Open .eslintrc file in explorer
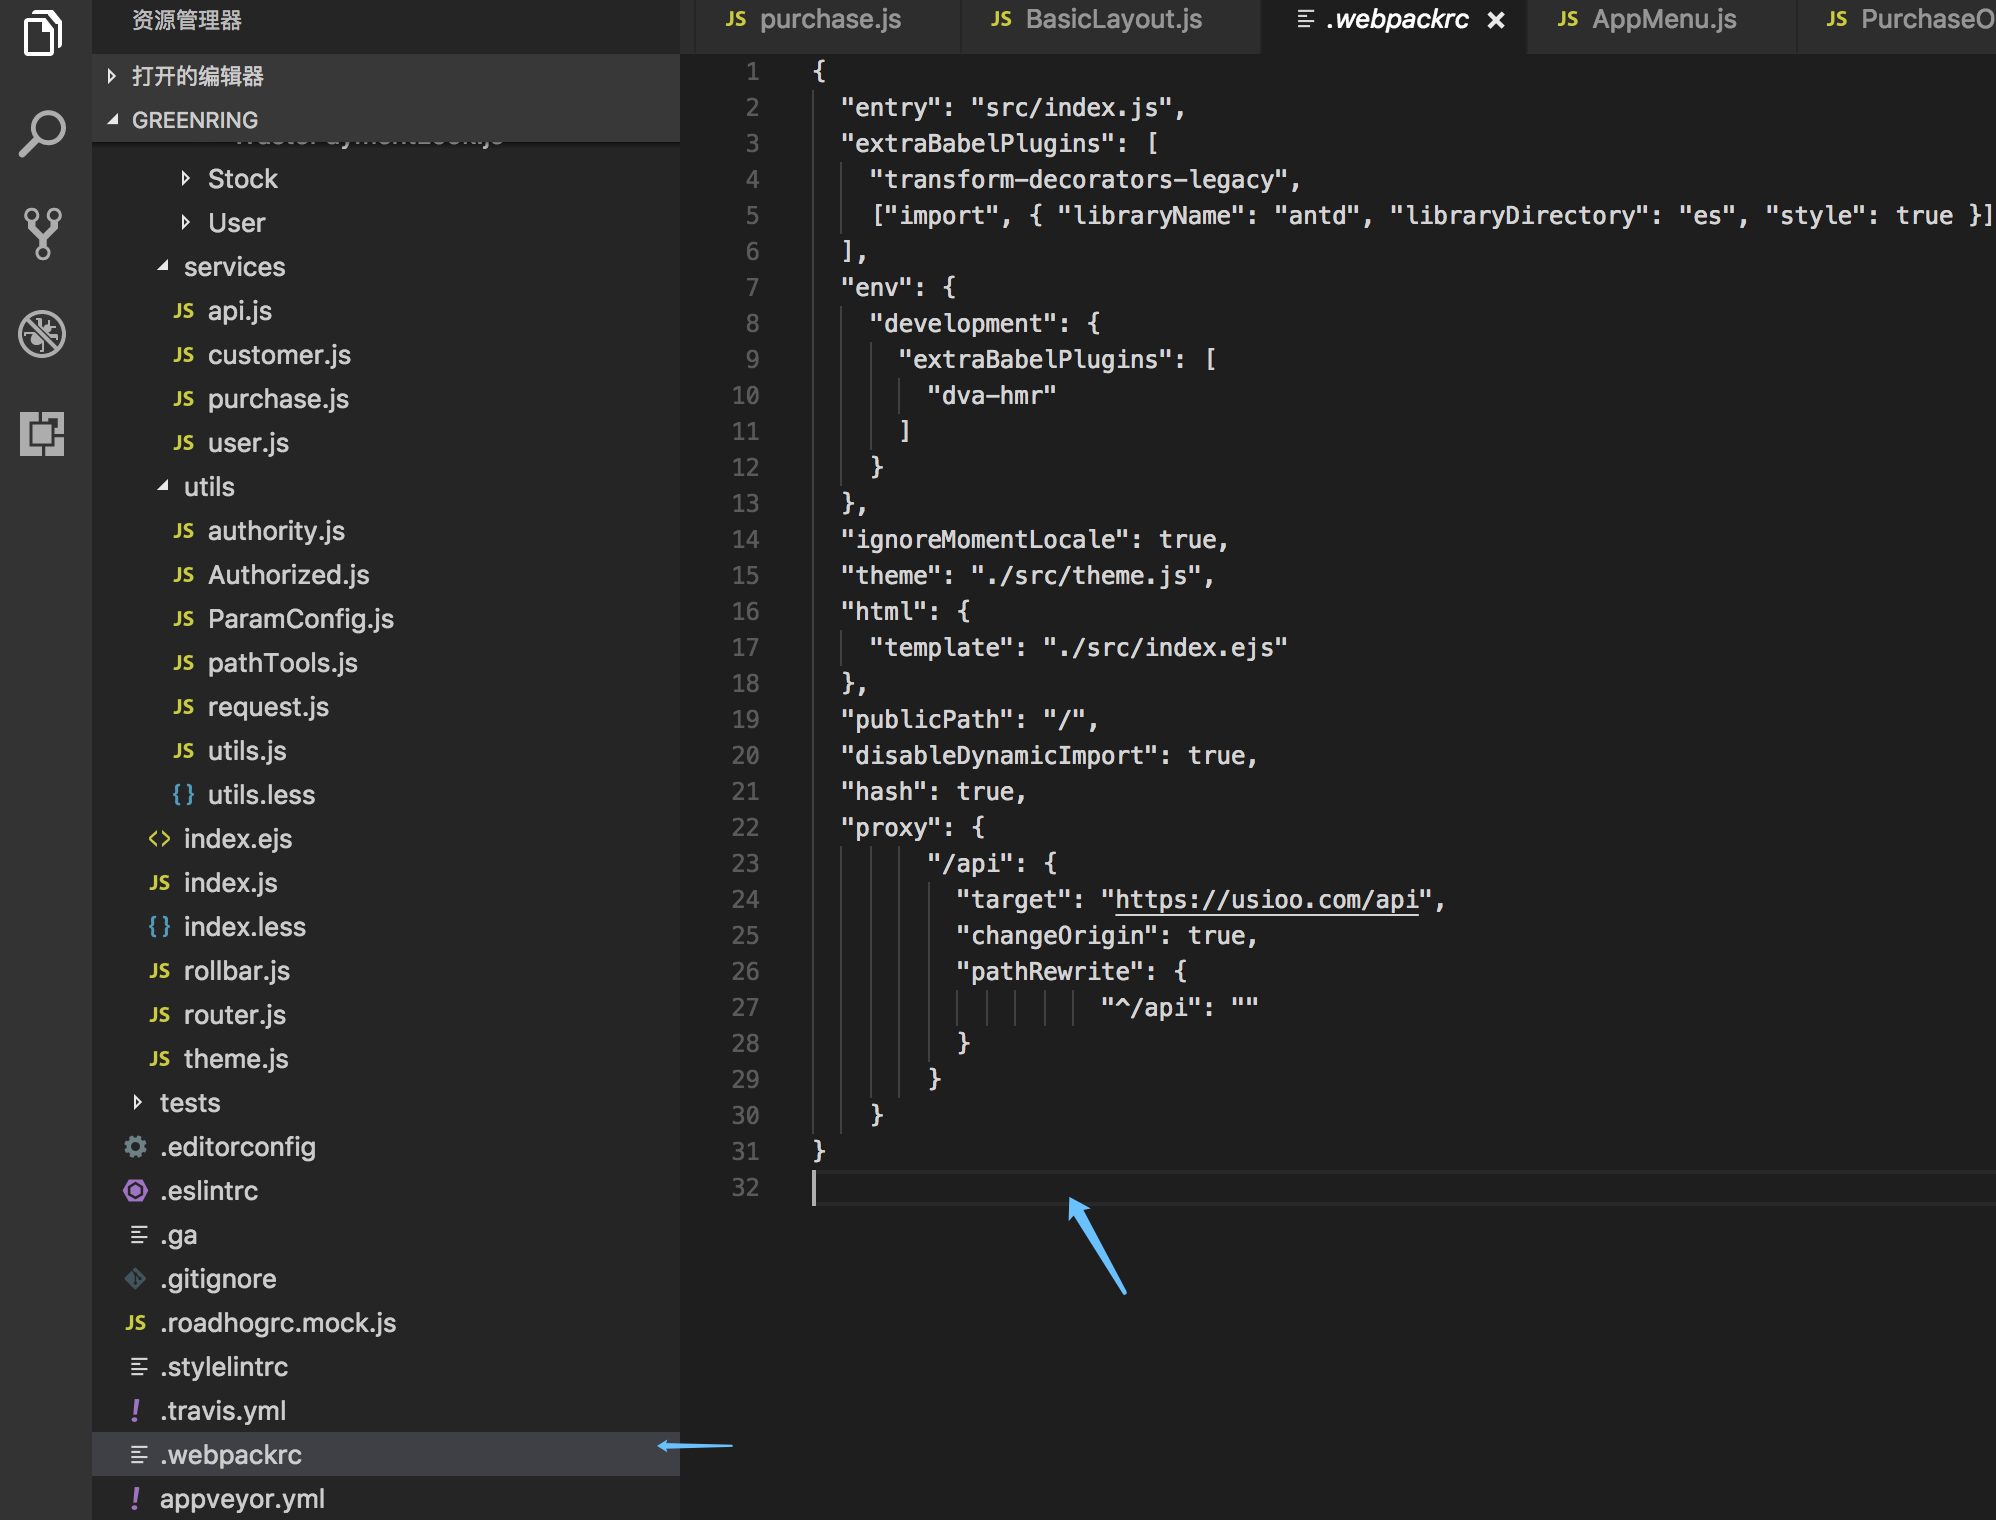 click(209, 1191)
